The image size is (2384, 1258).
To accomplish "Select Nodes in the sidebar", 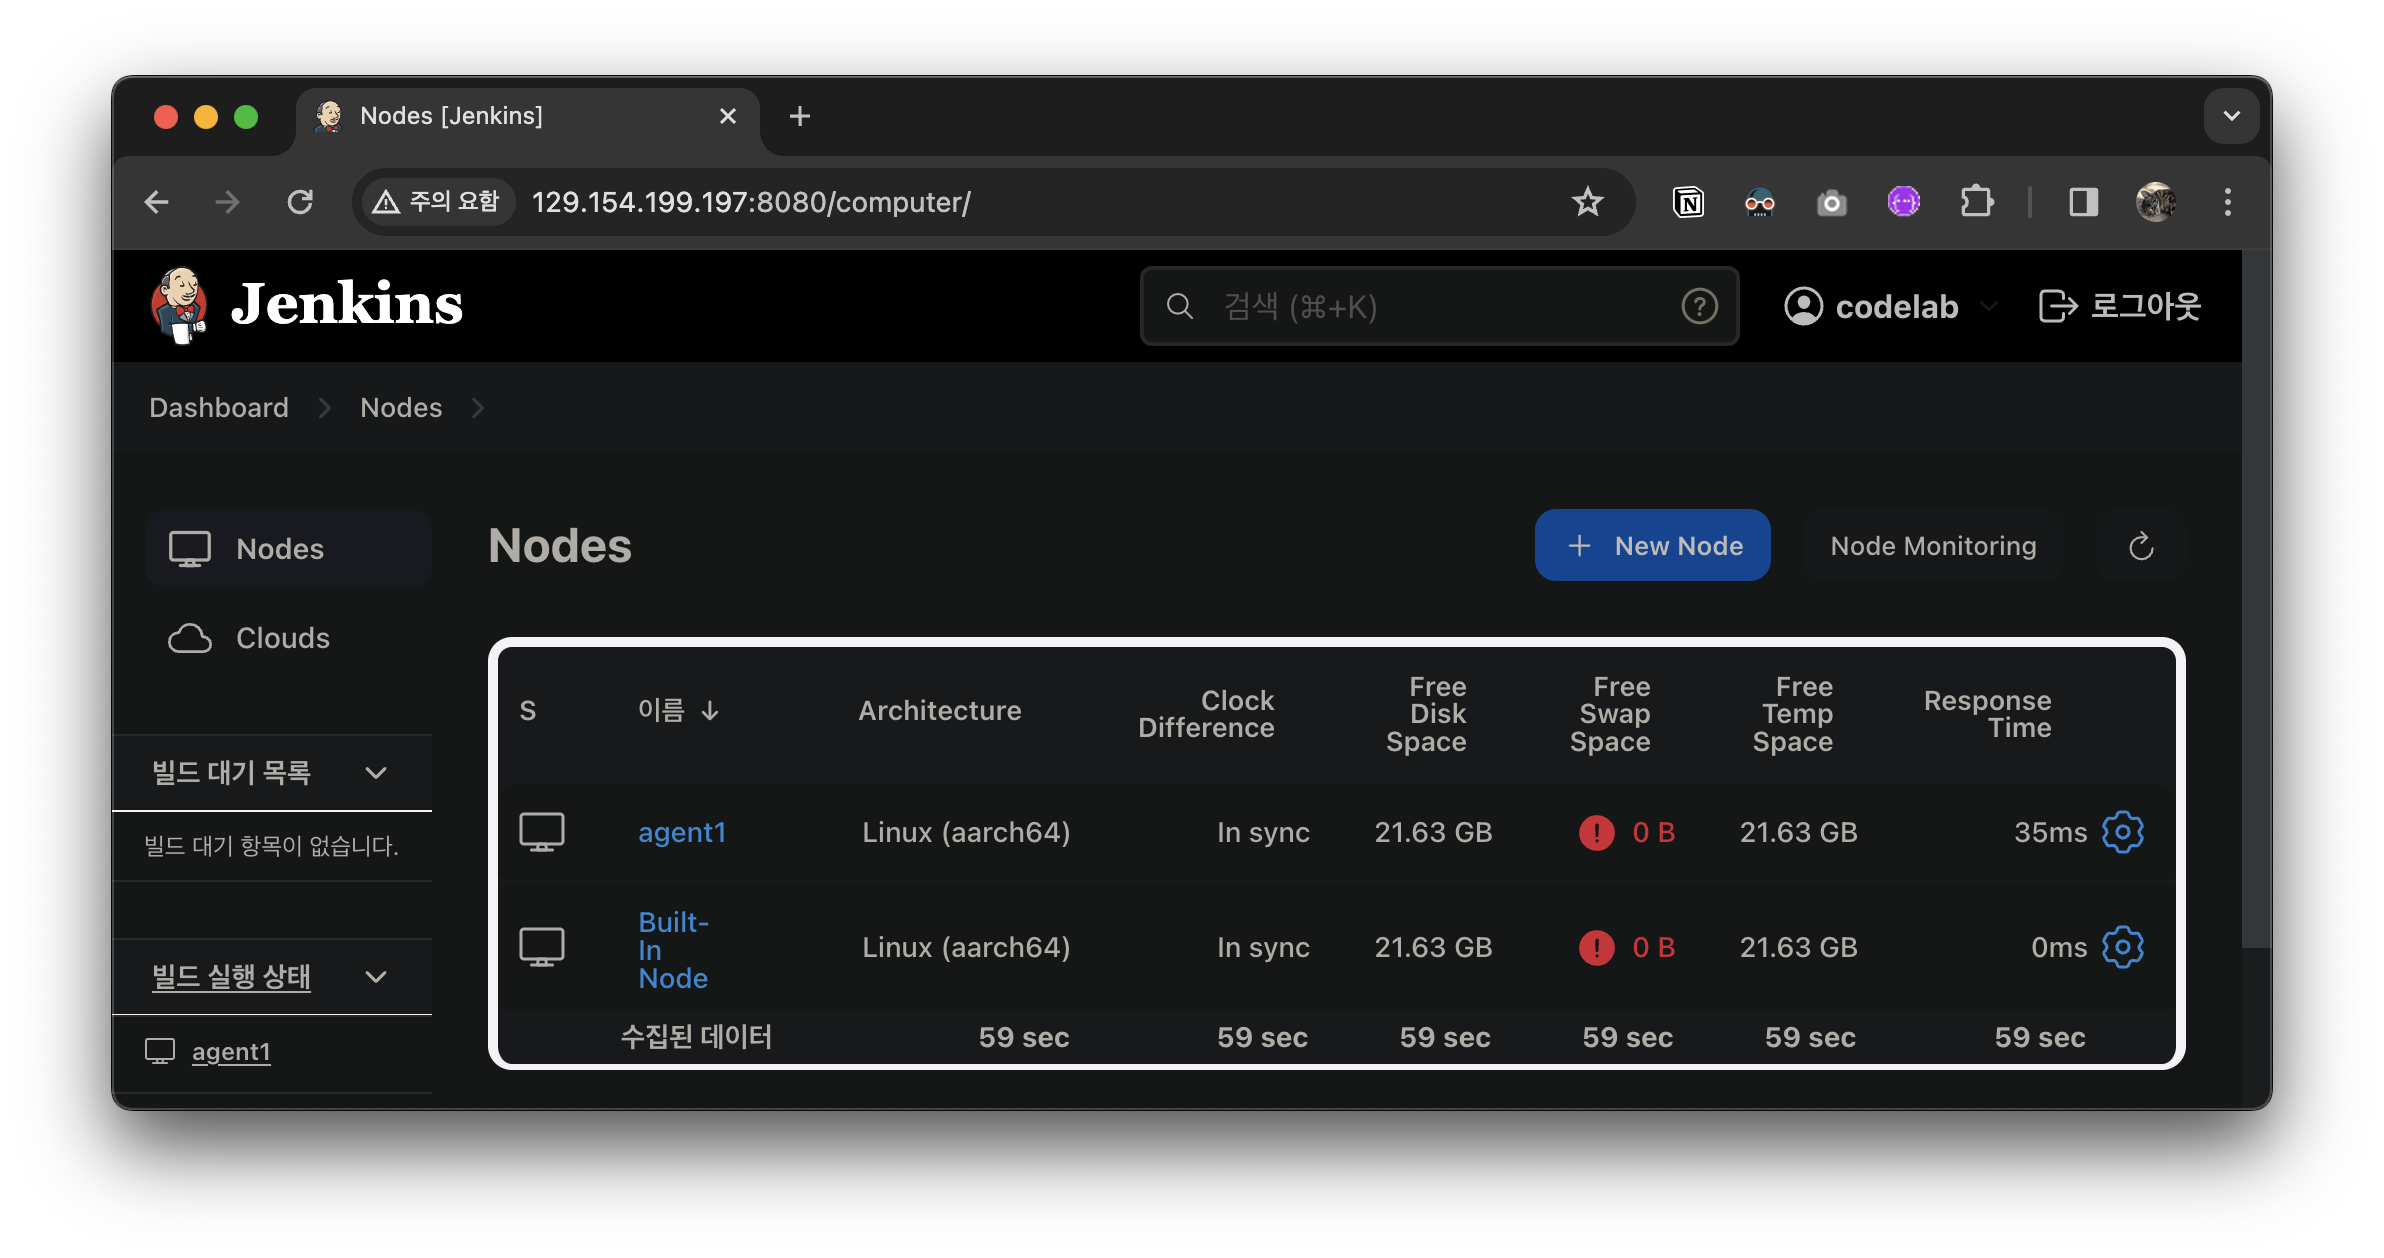I will [x=280, y=549].
